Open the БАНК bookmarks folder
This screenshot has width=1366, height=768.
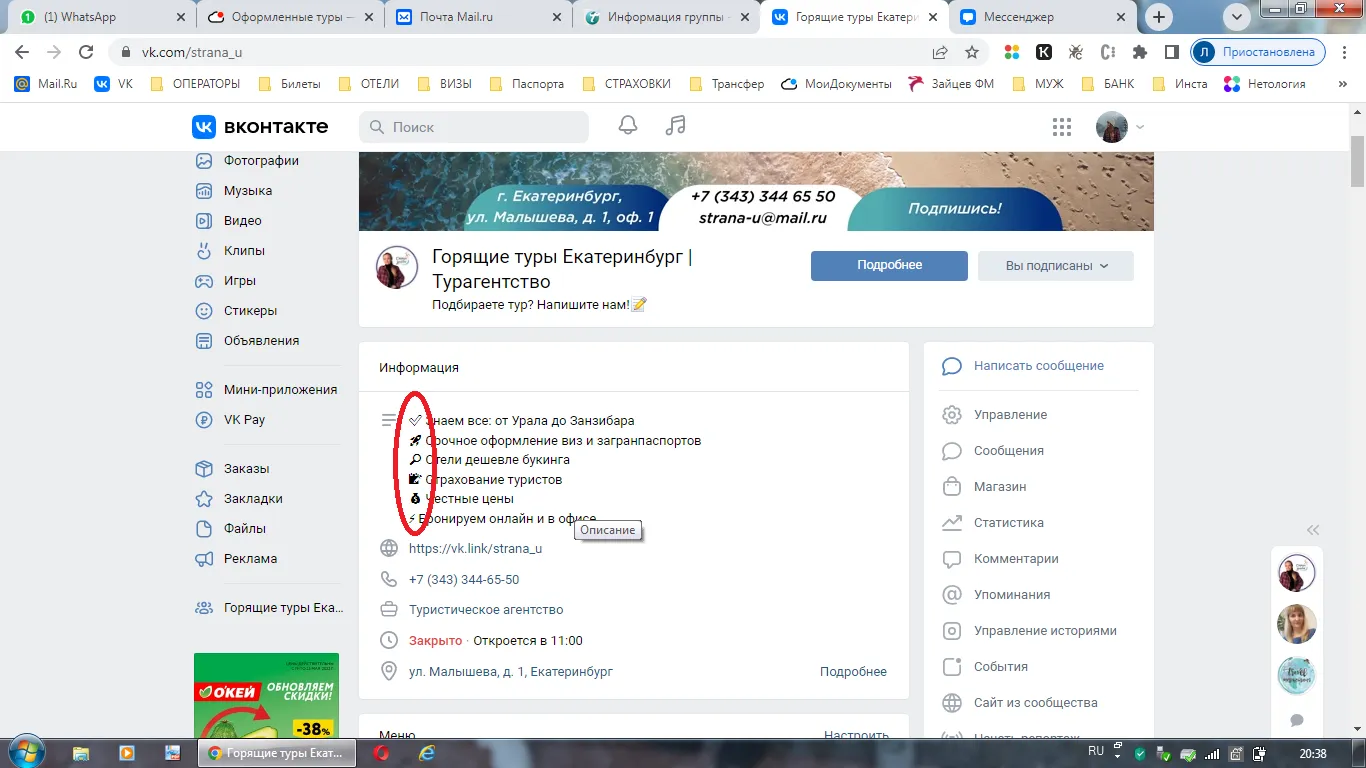tap(1107, 84)
